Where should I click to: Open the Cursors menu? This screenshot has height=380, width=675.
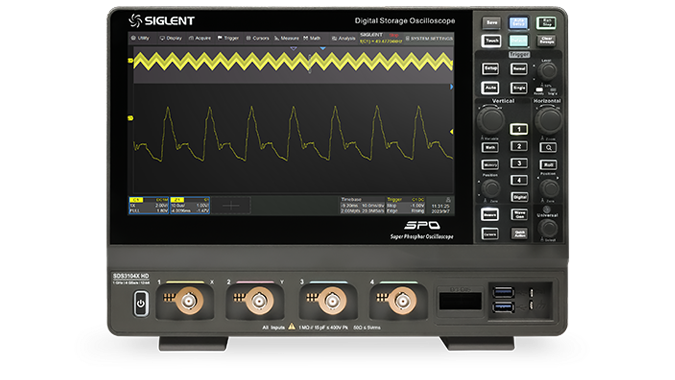257,38
